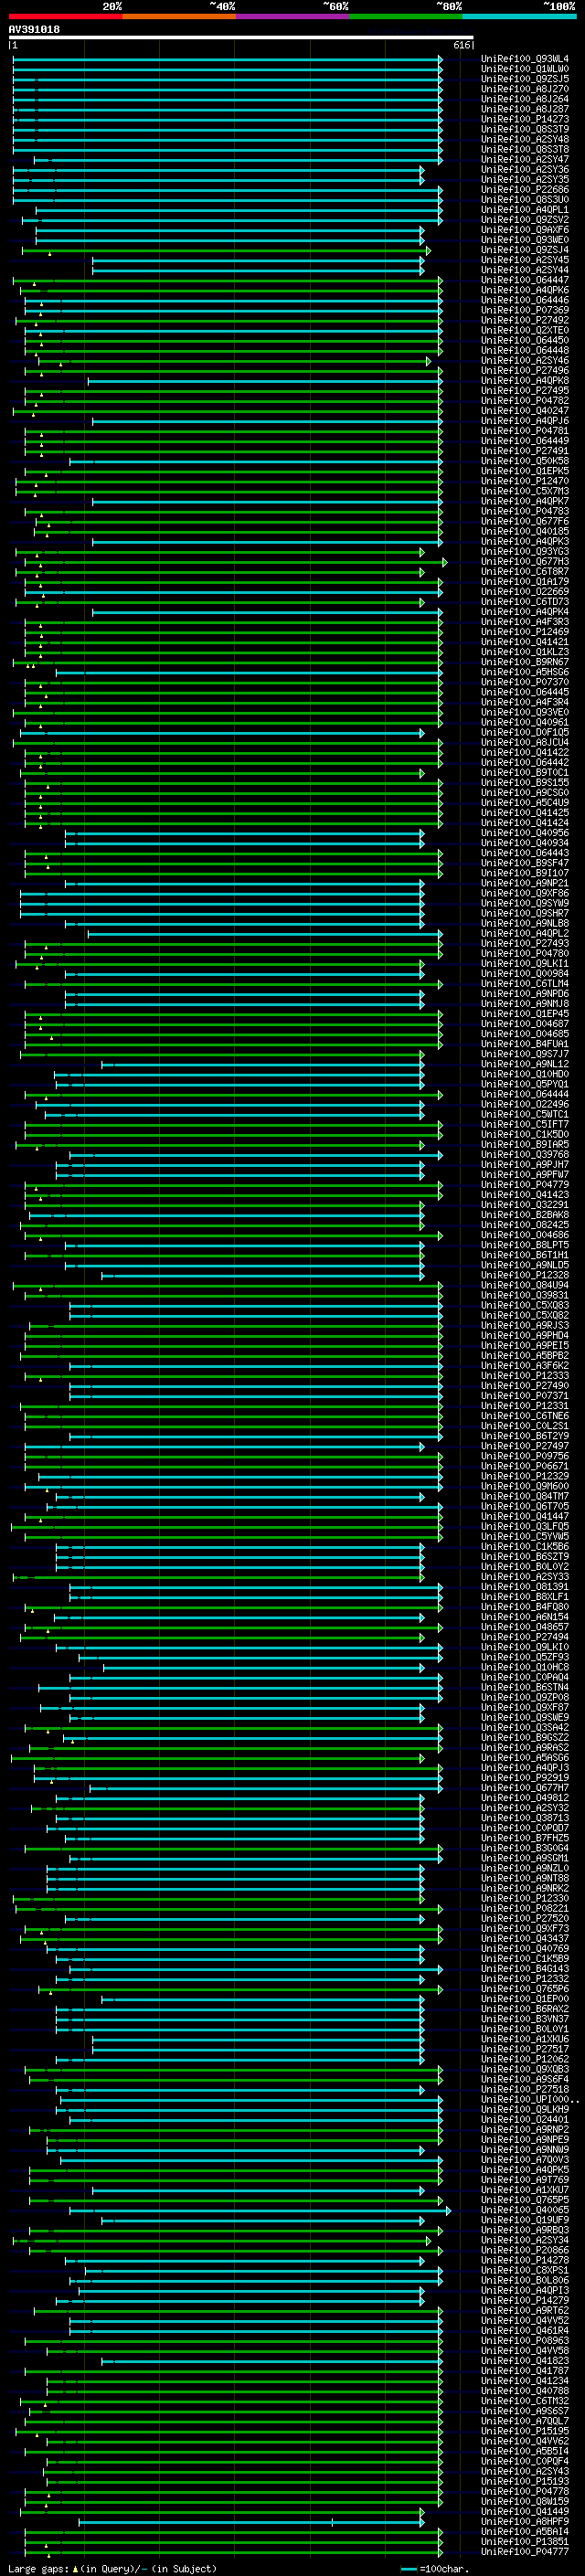Screen dimensions: 585x2576
Task: Click the cyan alignment bar for UniRef100_A2SY45
Action: [258, 260]
